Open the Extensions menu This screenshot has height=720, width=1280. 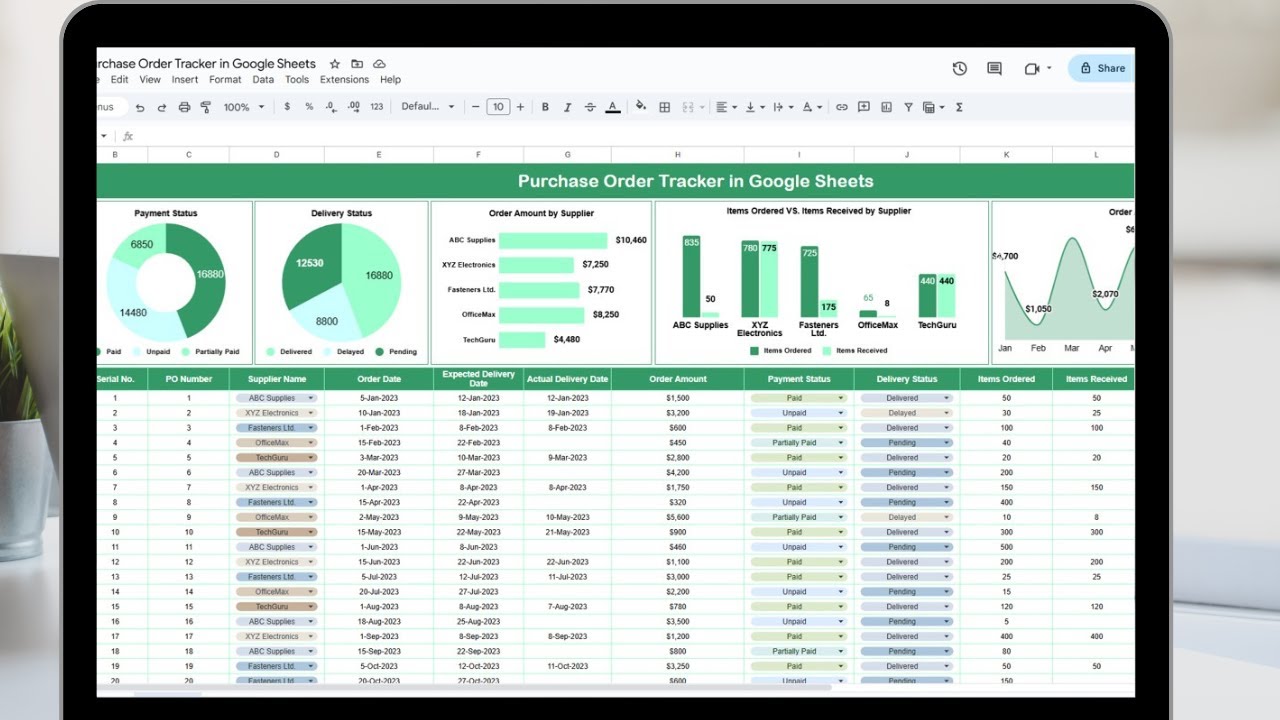click(x=344, y=79)
